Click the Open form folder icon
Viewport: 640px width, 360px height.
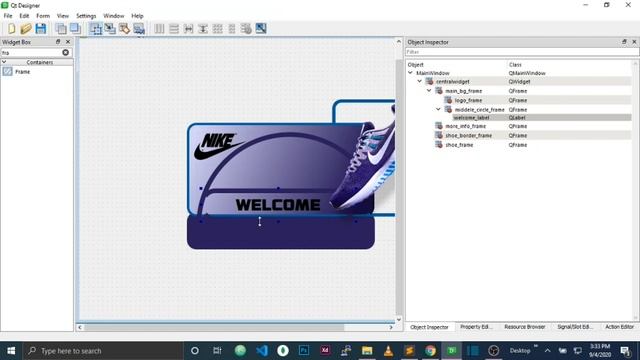click(x=26, y=29)
